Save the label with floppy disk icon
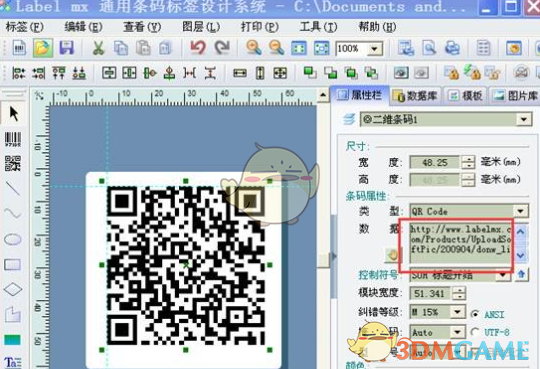This screenshot has width=540, height=369. coord(66,48)
